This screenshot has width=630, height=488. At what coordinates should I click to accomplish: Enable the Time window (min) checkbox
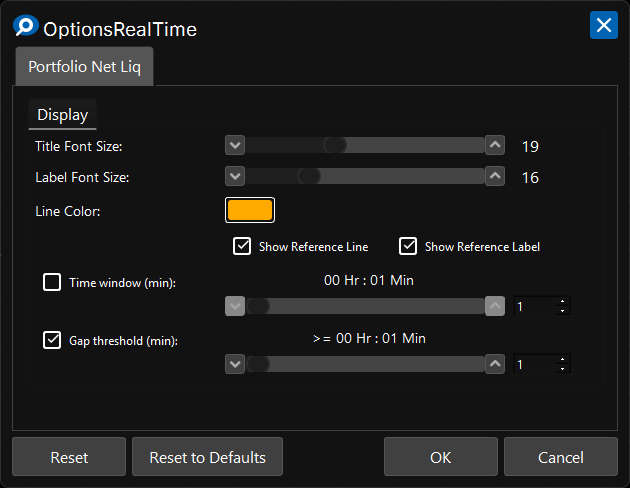point(52,282)
